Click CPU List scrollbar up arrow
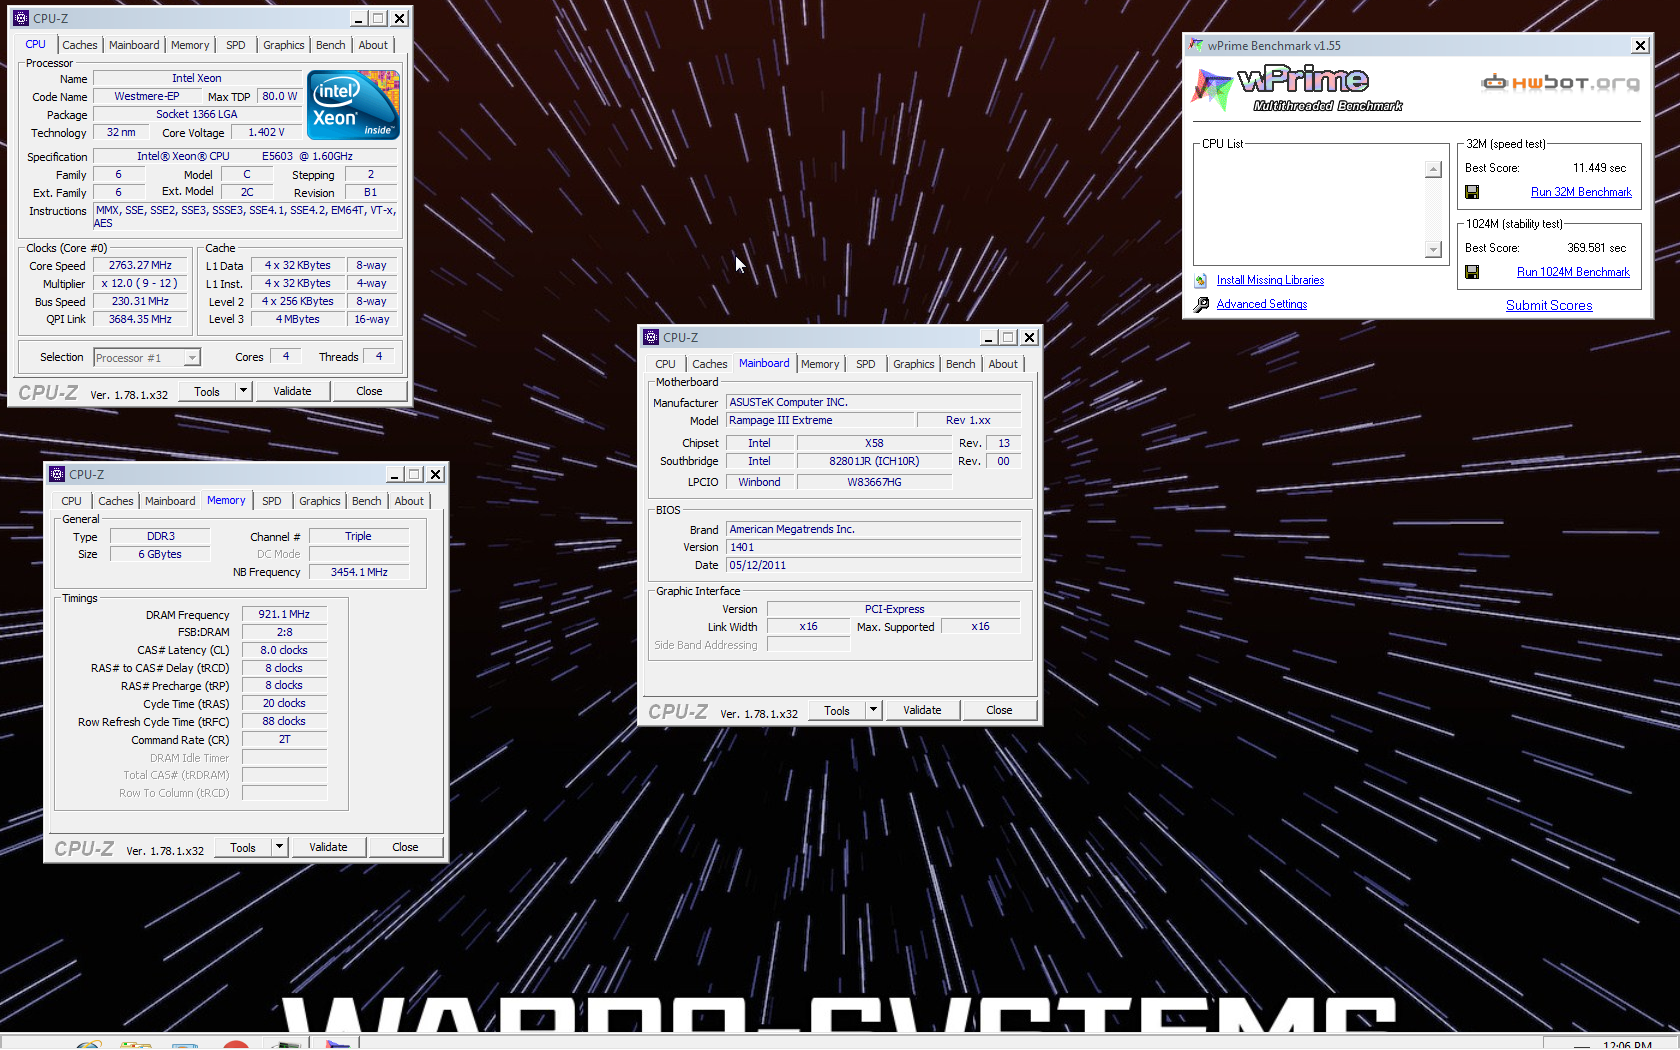Viewport: 1680px width, 1050px height. pyautogui.click(x=1433, y=169)
